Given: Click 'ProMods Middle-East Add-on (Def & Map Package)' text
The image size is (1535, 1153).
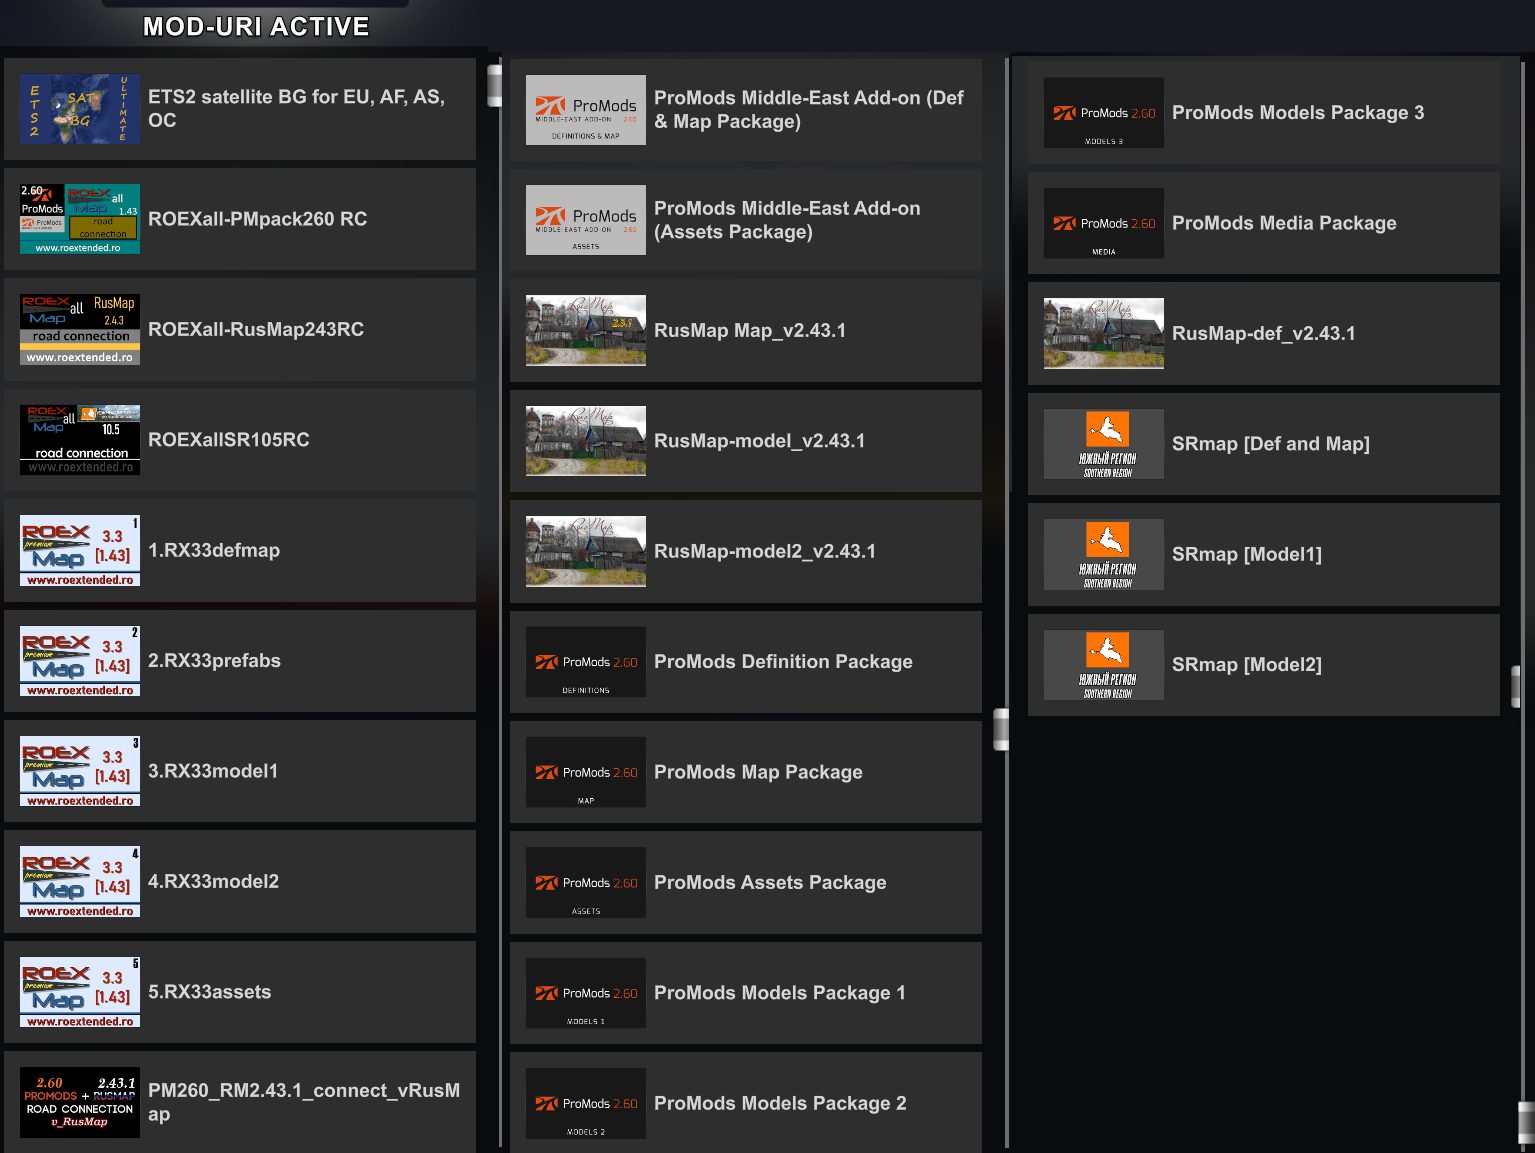Looking at the screenshot, I should pyautogui.click(x=809, y=110).
